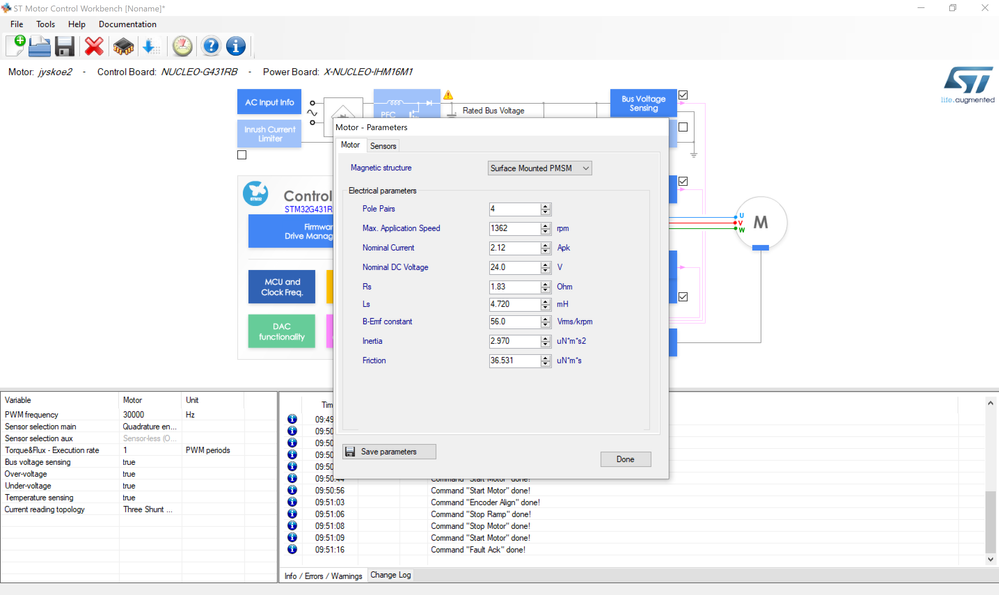Select the motor M symbol in the diagram
999x595 pixels.
(x=761, y=222)
